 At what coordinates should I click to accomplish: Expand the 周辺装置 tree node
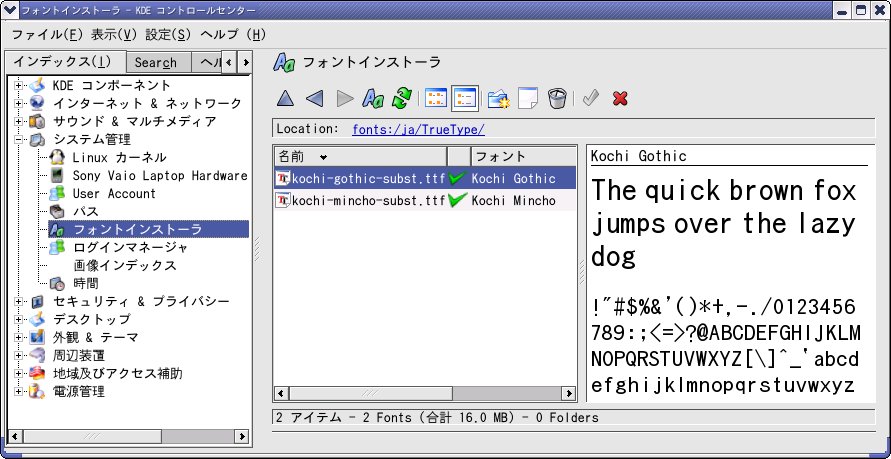click(19, 356)
